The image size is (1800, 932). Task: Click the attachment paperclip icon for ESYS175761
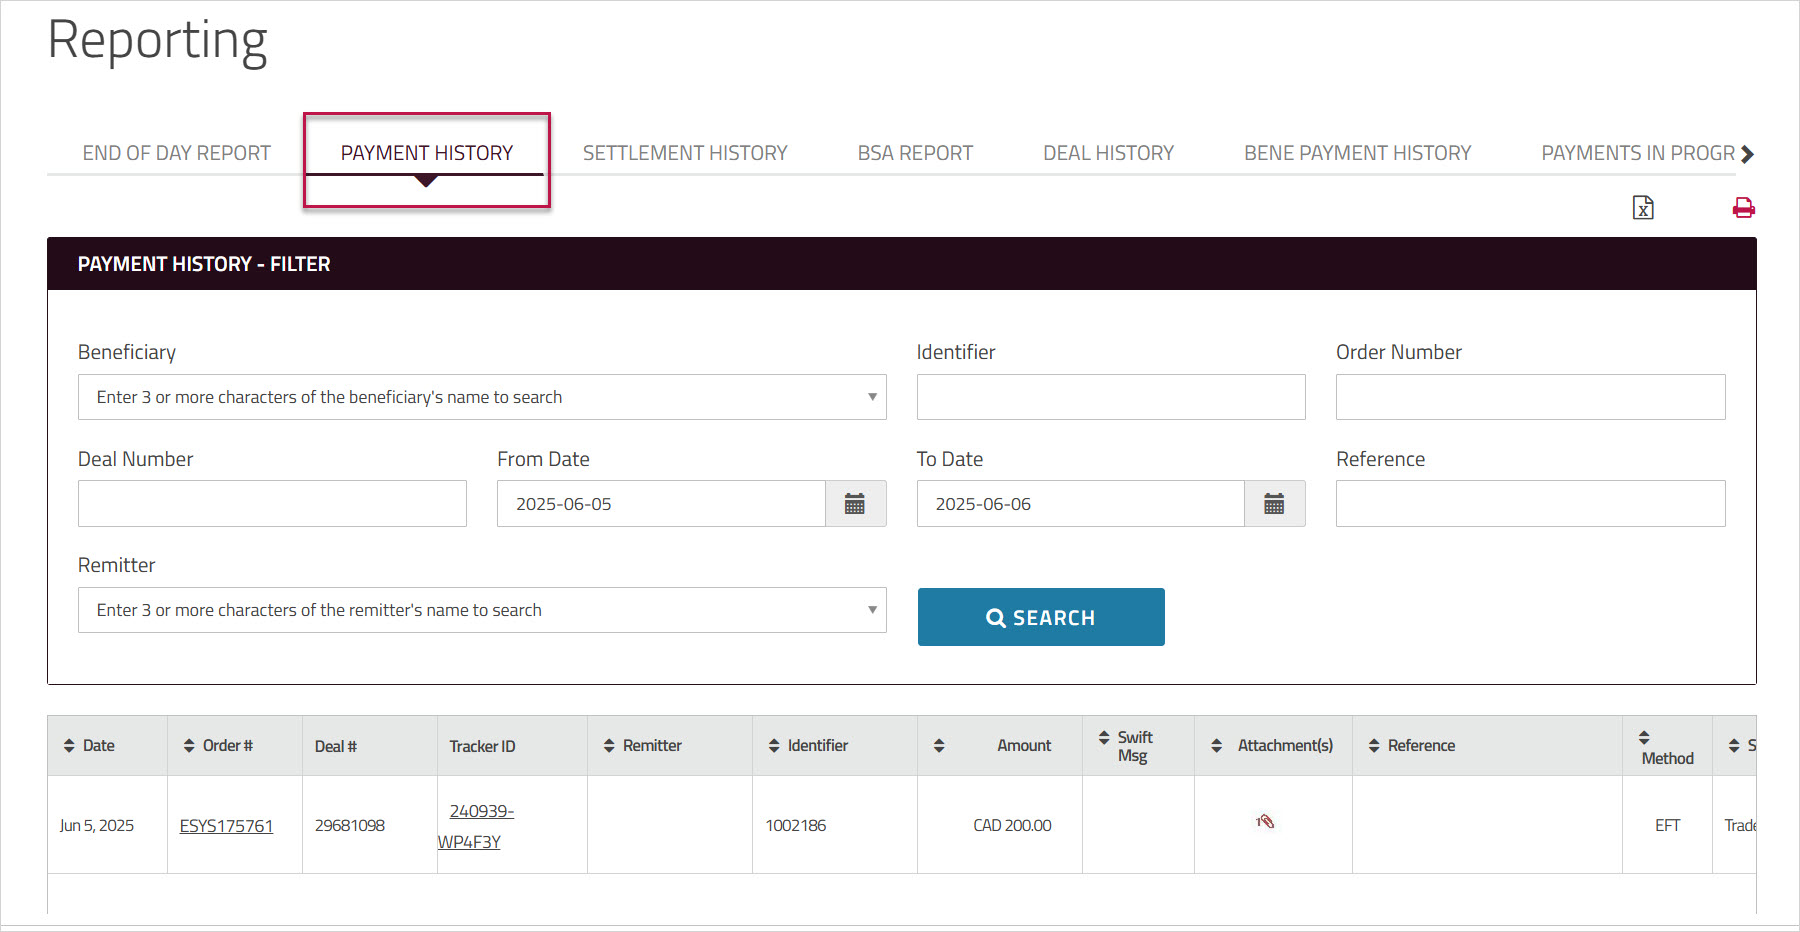point(1265,822)
